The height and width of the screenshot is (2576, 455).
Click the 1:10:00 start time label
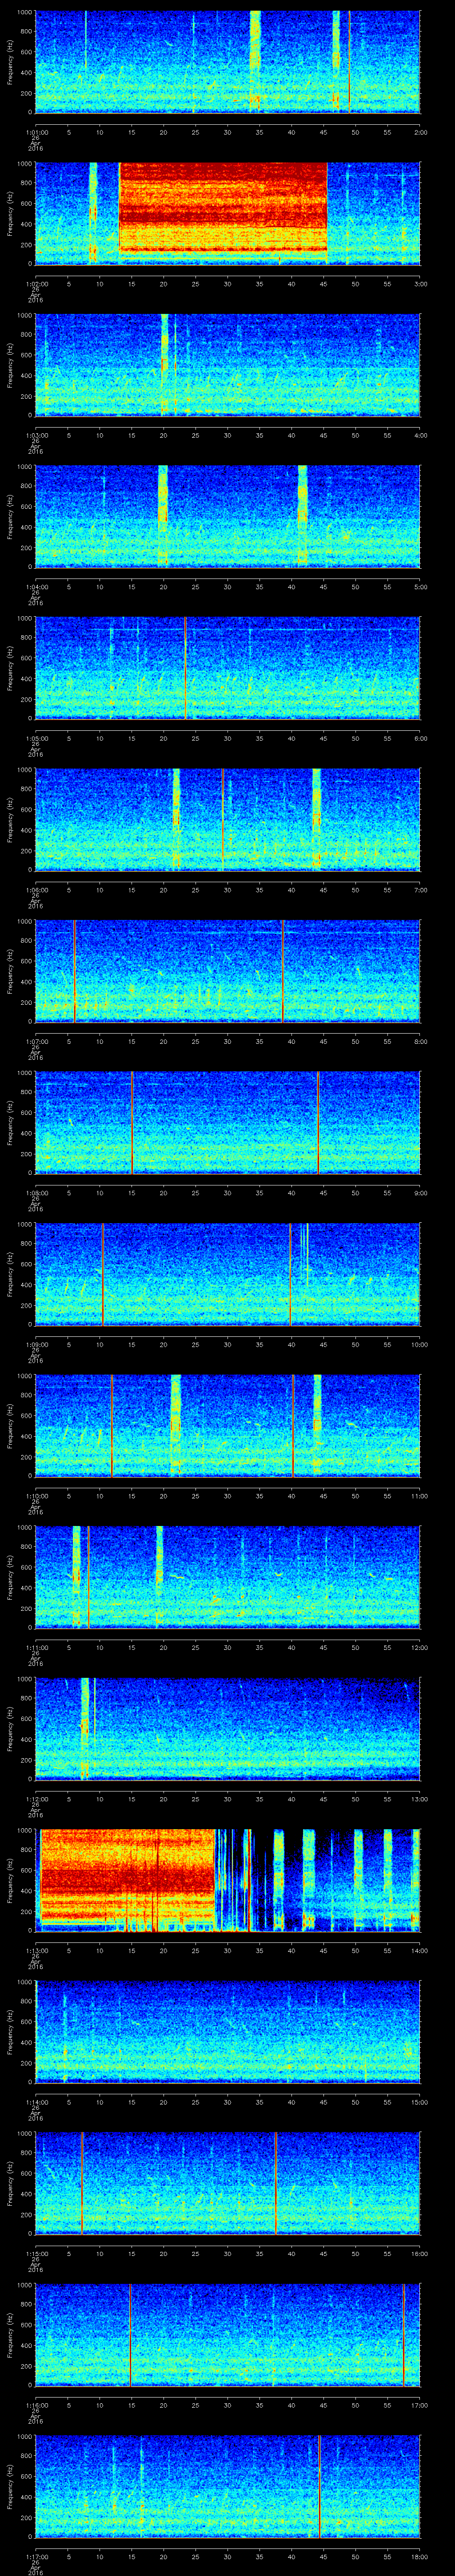[36, 1496]
